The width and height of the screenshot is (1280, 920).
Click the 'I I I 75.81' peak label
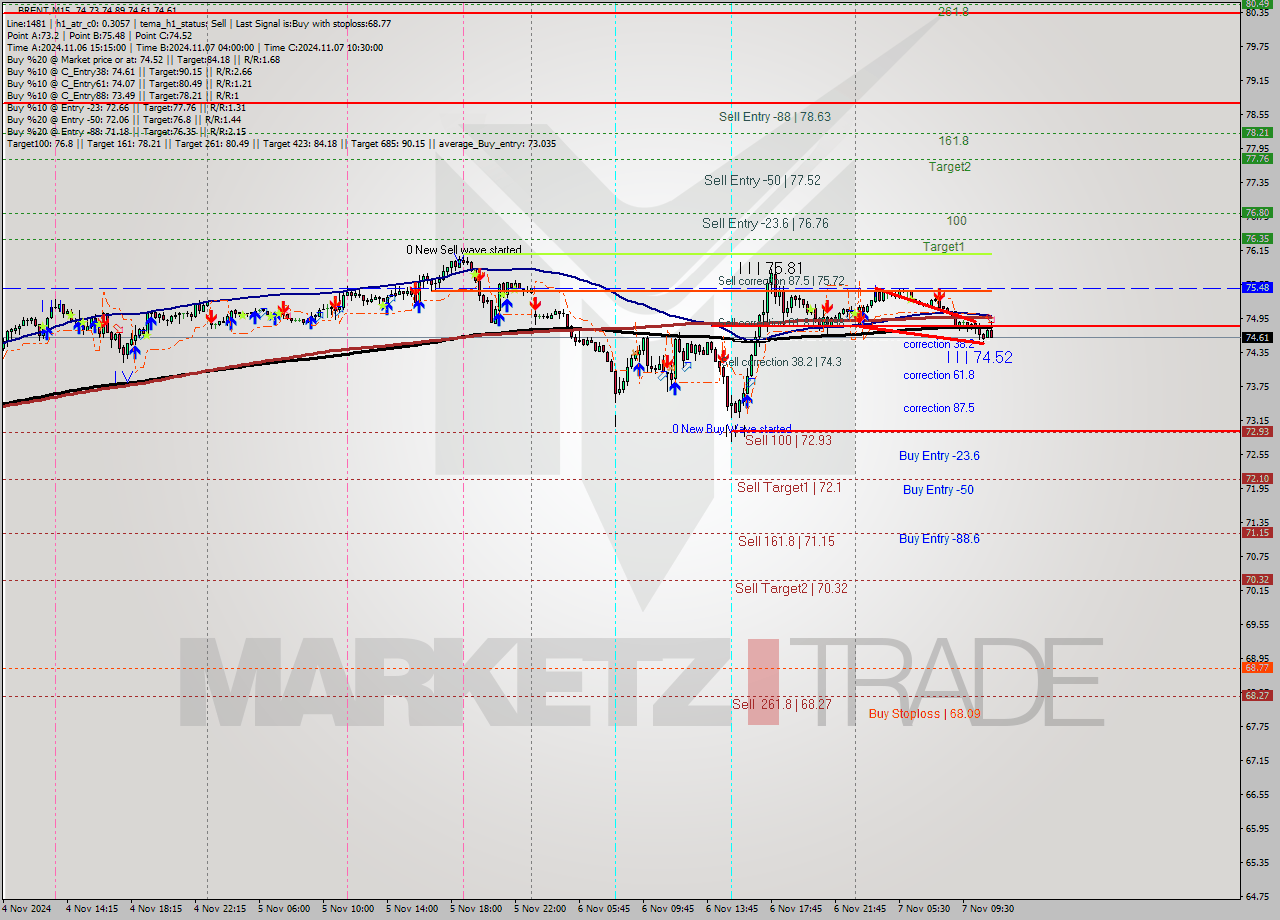point(770,268)
